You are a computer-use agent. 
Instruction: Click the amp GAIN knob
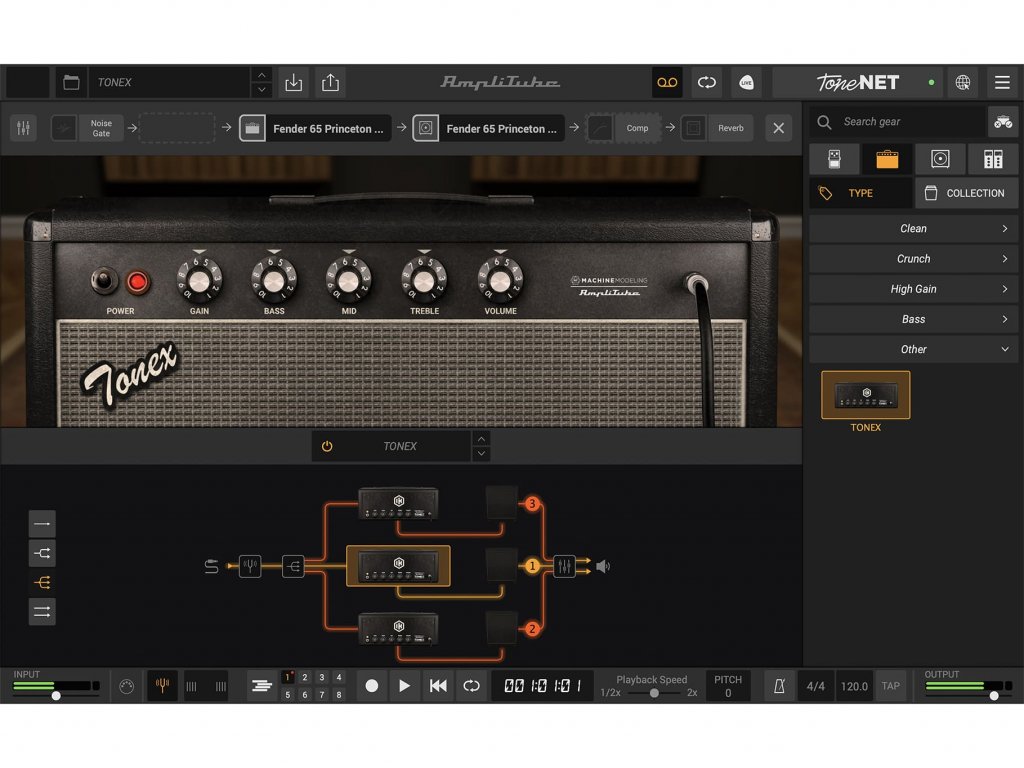pos(199,281)
